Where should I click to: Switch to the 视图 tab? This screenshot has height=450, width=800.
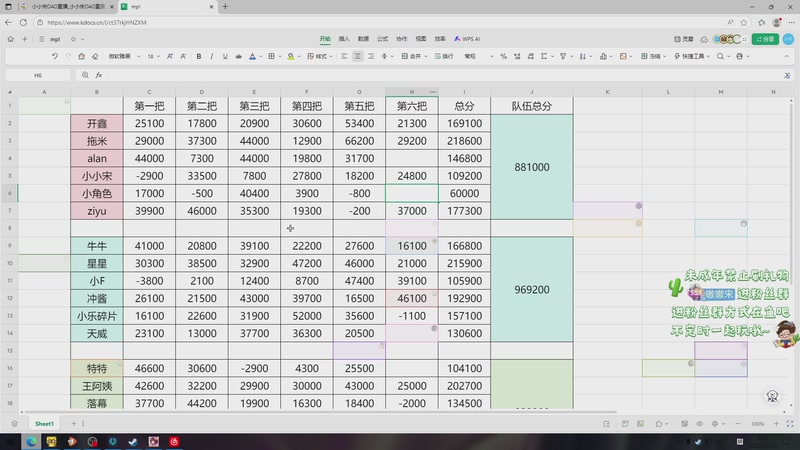[421, 39]
